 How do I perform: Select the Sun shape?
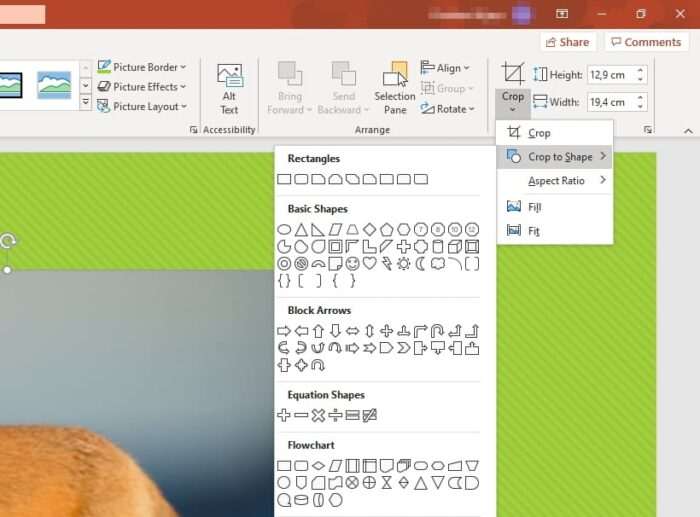point(404,264)
